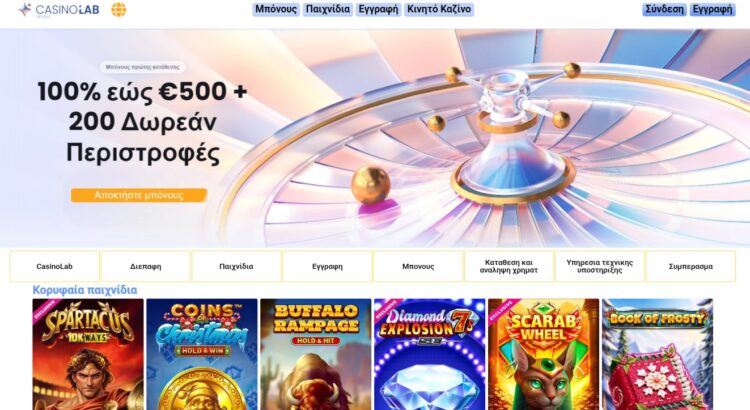750x410 pixels.
Task: Open the Diamond Explosion 7s game
Action: click(430, 354)
